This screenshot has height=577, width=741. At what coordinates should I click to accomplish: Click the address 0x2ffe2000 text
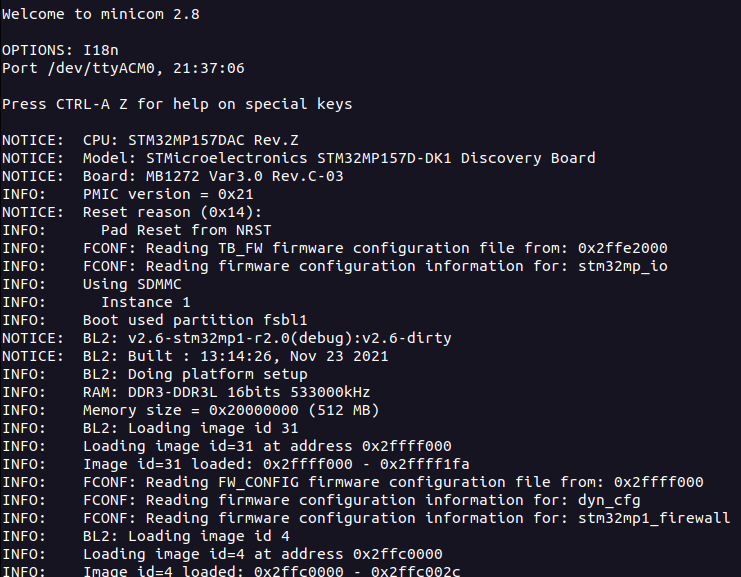[x=622, y=248]
